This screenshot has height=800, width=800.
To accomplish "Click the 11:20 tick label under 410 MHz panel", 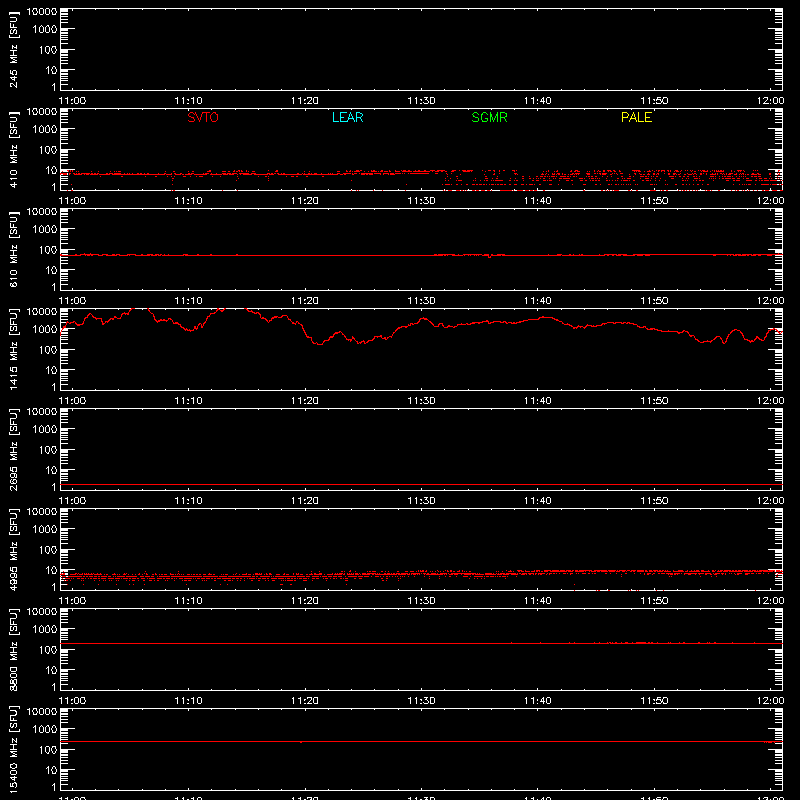I will [x=305, y=201].
